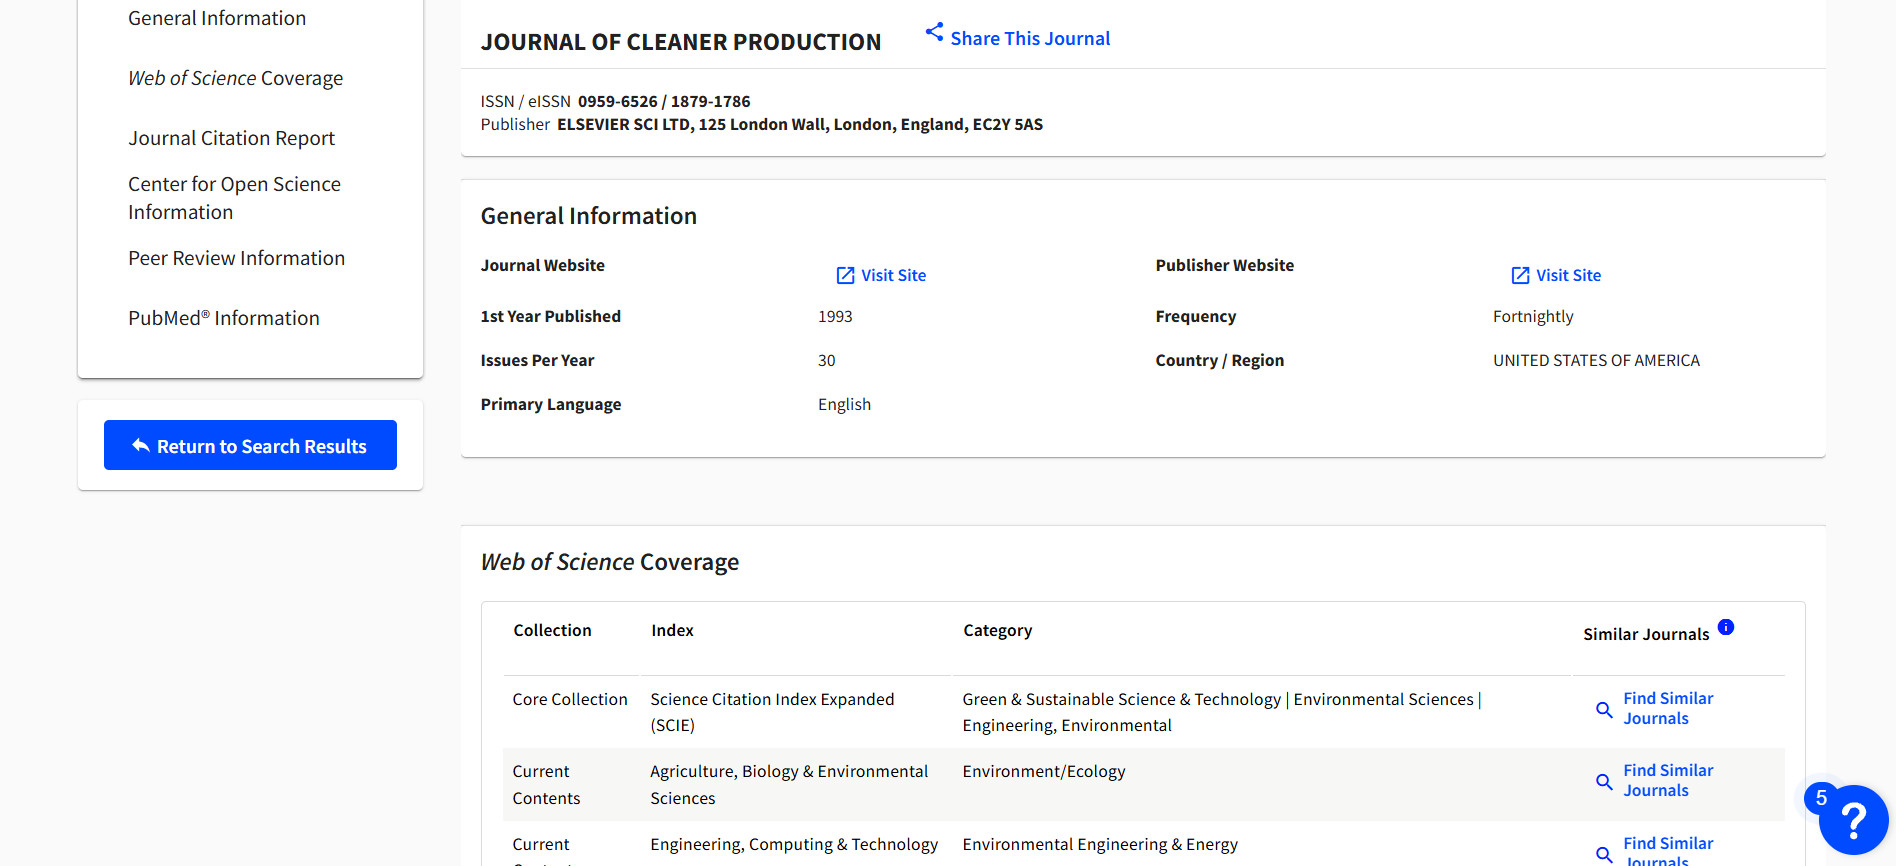Open Journal Citation Report section

coord(231,138)
